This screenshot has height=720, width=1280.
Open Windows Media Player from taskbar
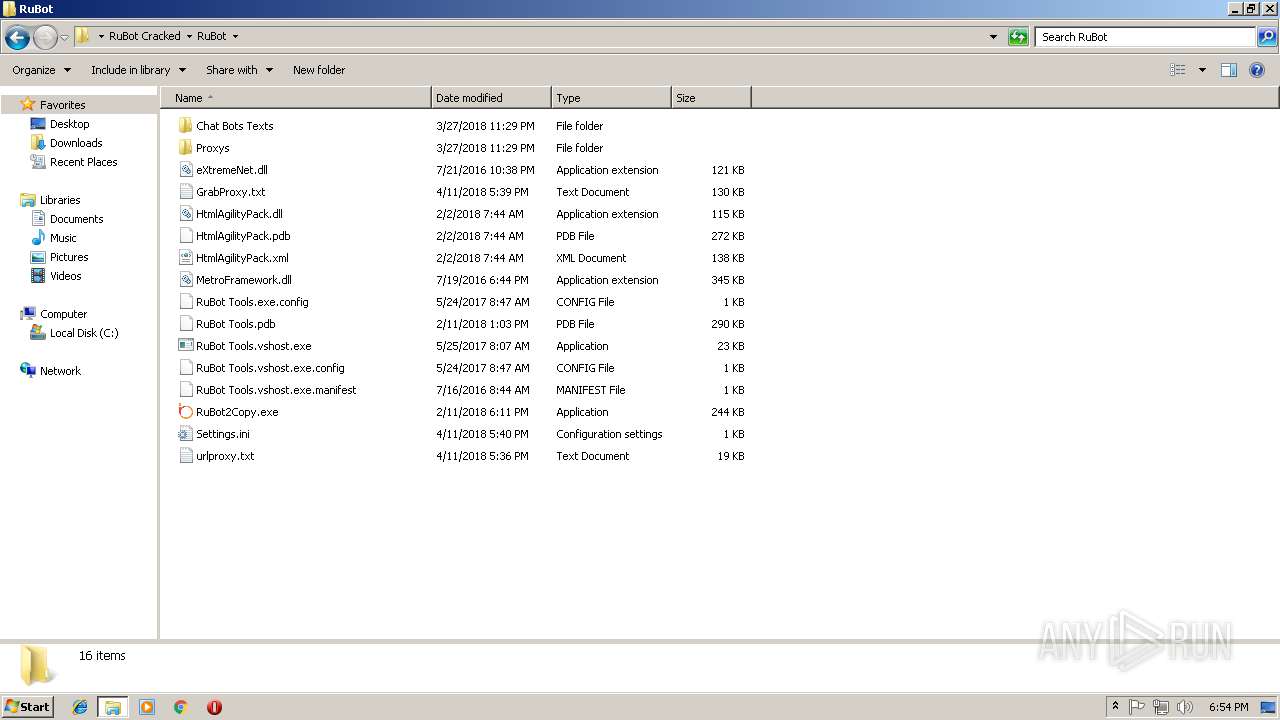tap(147, 707)
